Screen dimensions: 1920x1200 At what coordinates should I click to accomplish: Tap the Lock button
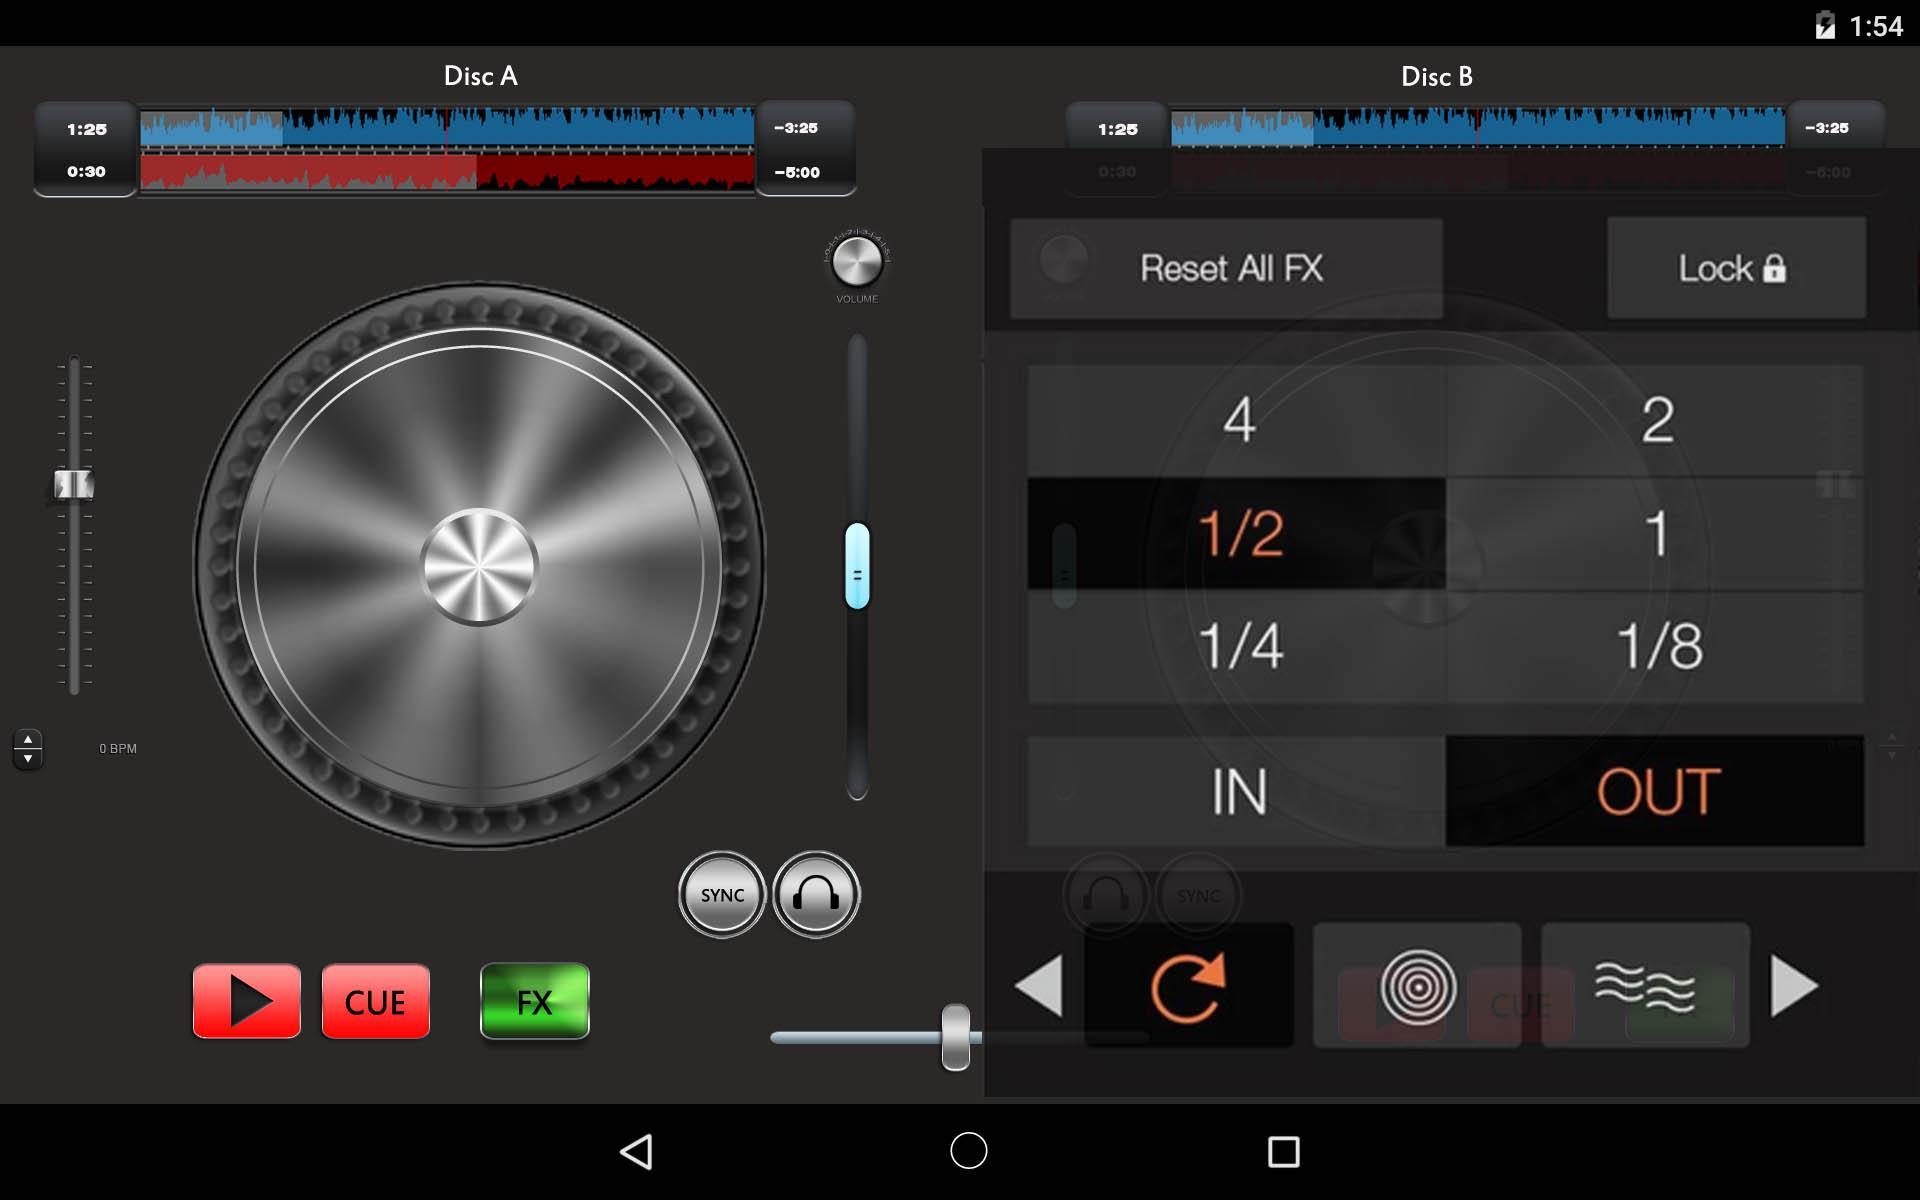1736,268
